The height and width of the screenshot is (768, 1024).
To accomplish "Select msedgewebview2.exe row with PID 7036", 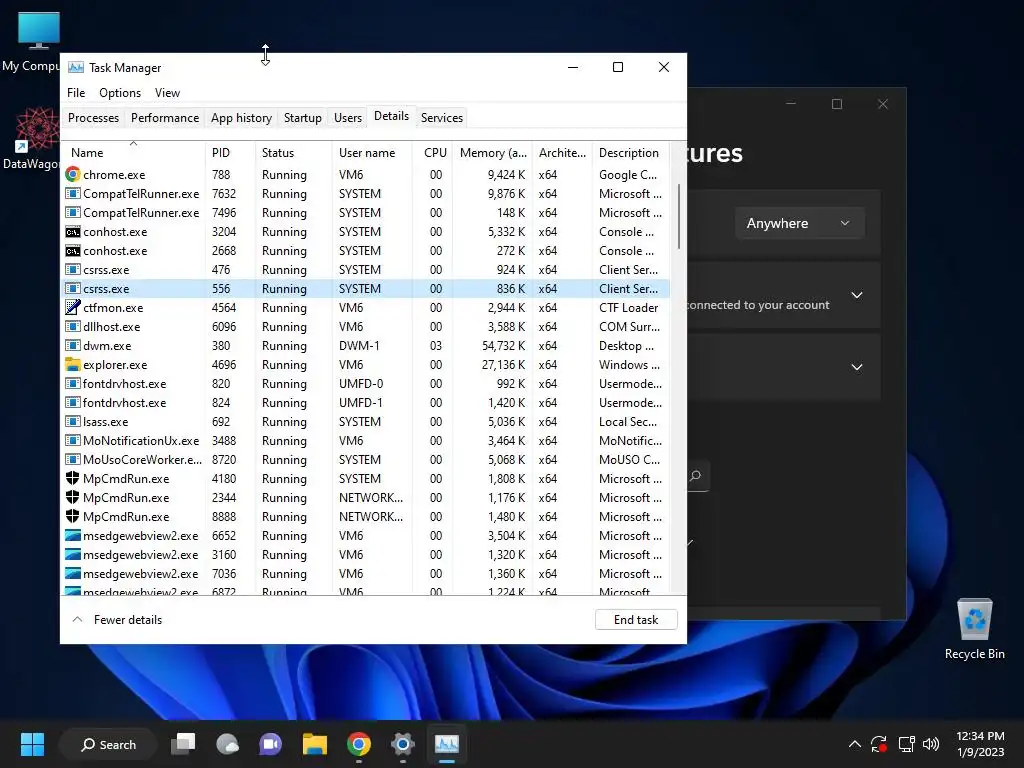I will click(366, 573).
